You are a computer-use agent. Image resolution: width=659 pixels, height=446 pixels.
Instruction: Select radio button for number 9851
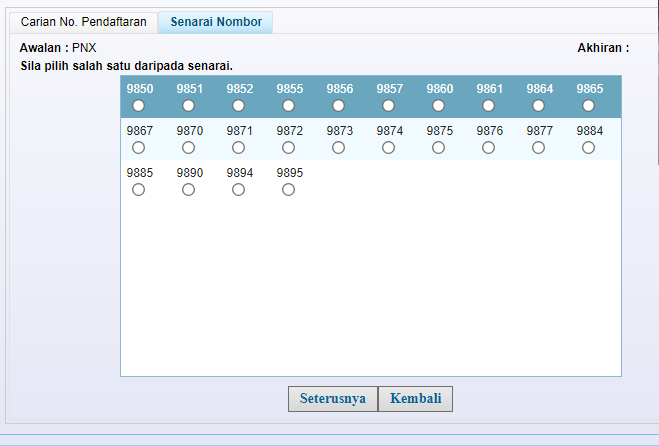(x=188, y=106)
